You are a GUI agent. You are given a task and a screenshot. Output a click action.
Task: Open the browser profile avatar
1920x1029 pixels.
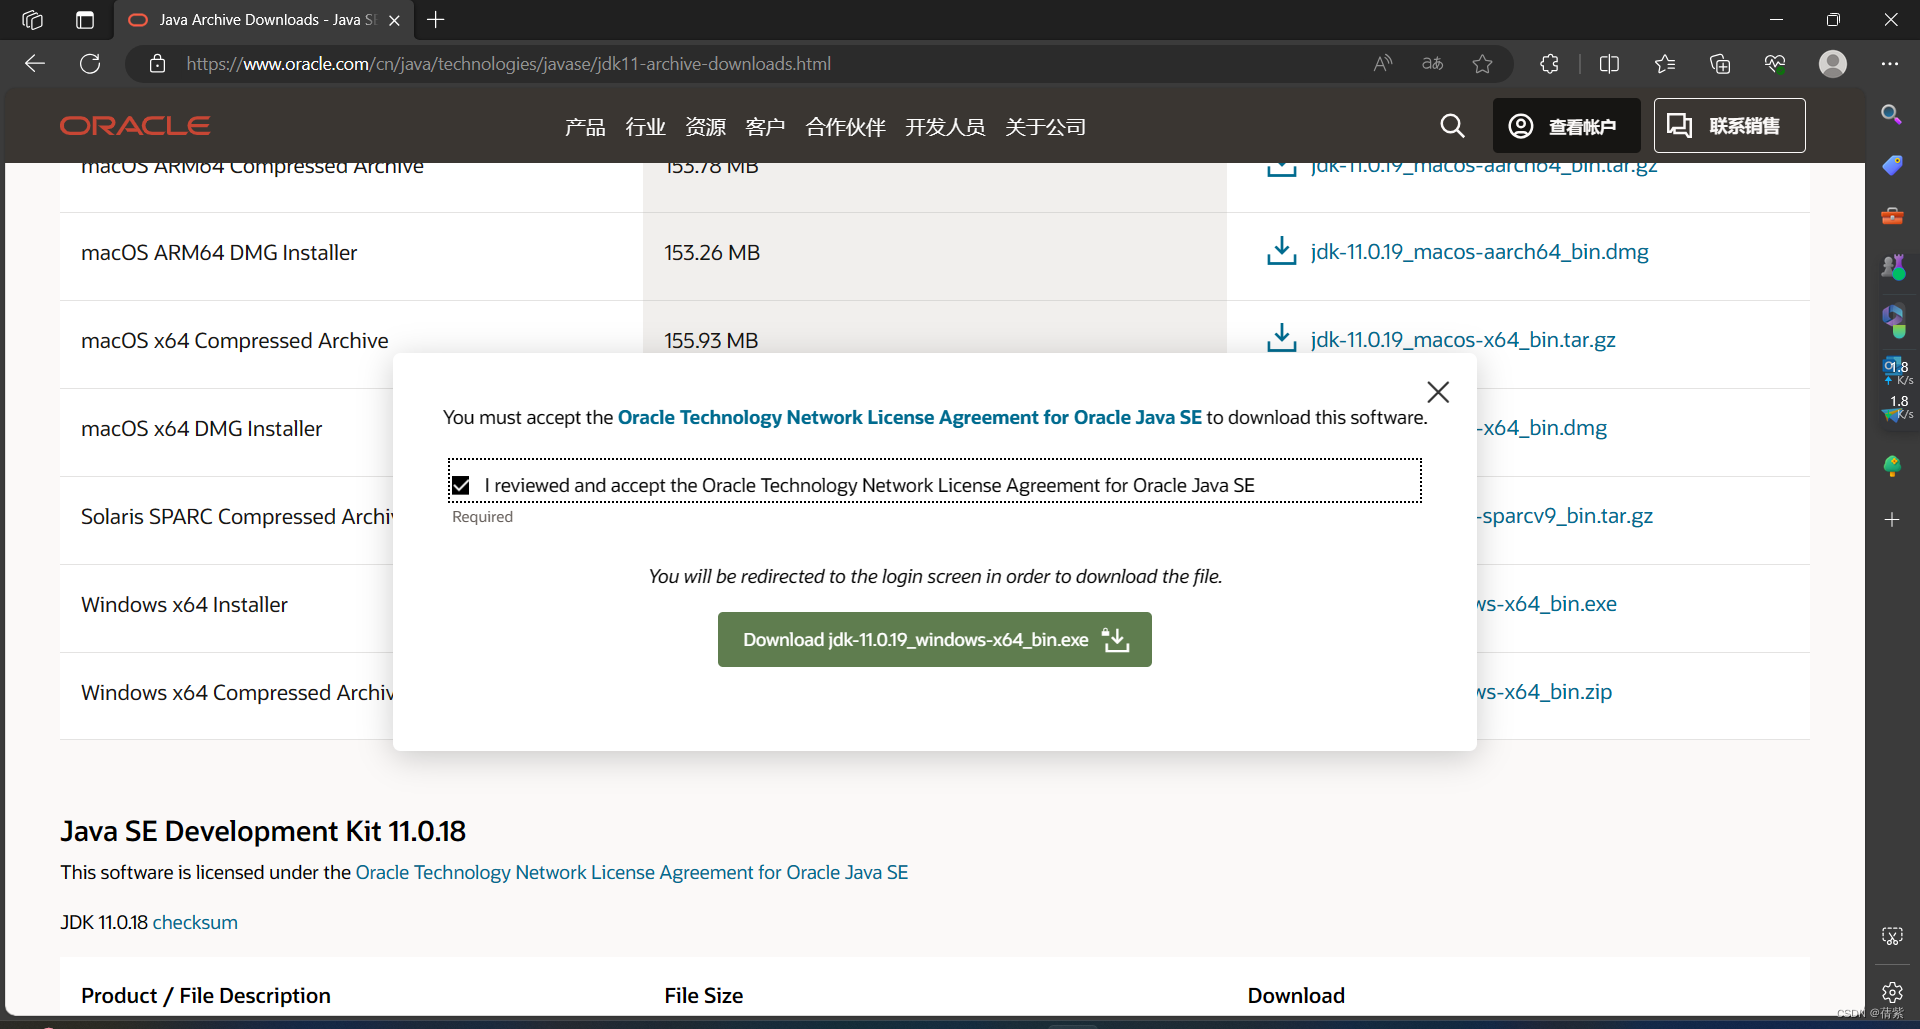pyautogui.click(x=1832, y=64)
